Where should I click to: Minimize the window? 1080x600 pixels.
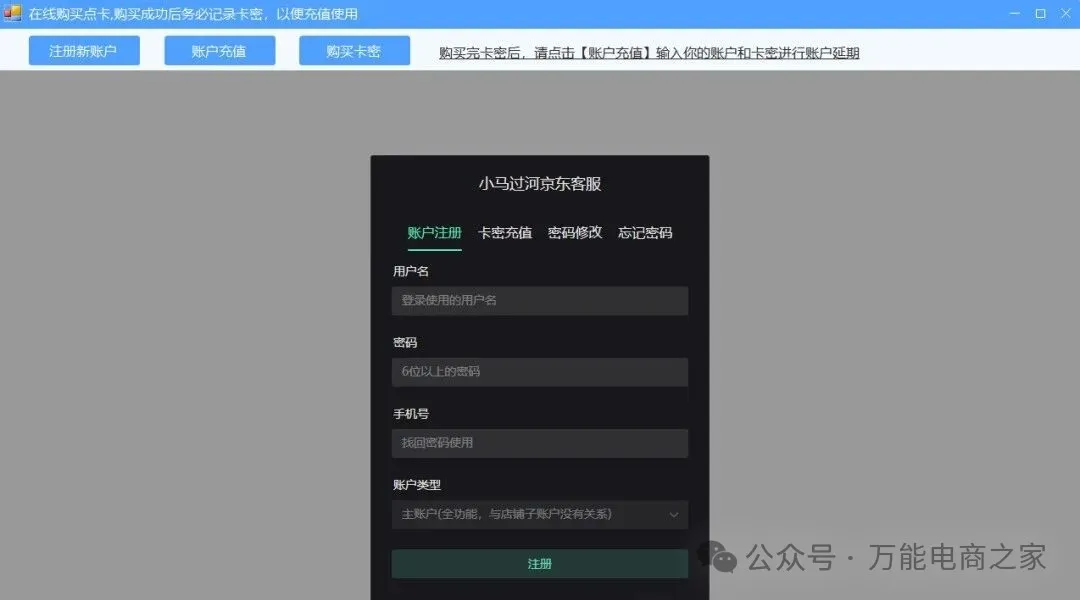1015,14
